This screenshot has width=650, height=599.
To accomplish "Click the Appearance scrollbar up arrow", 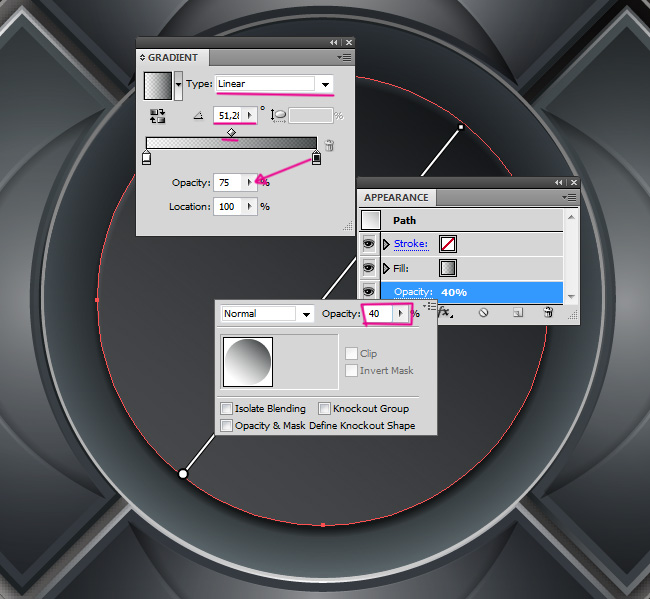I will click(x=571, y=217).
